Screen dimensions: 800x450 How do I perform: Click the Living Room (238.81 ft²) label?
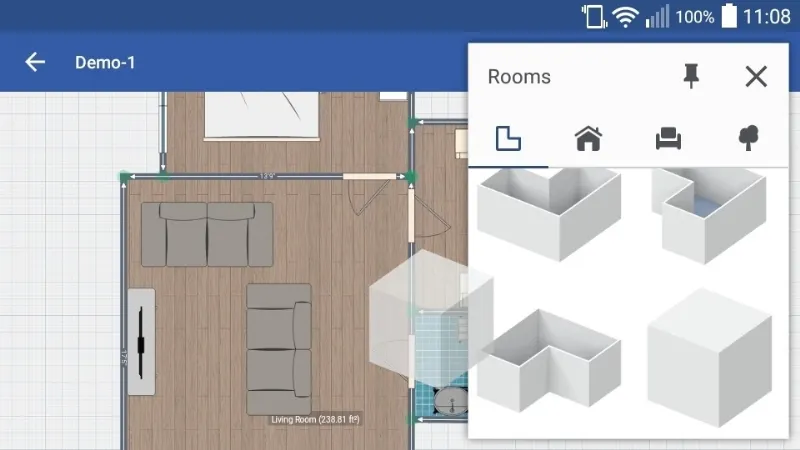coord(315,419)
